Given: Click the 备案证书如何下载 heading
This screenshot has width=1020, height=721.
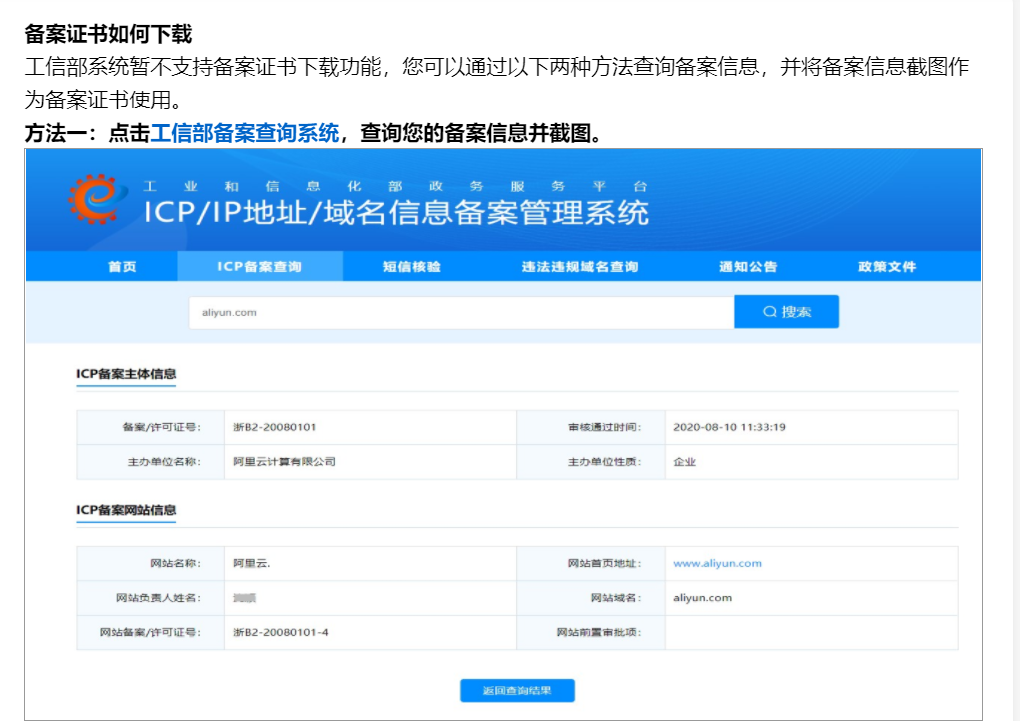Looking at the screenshot, I should point(109,34).
